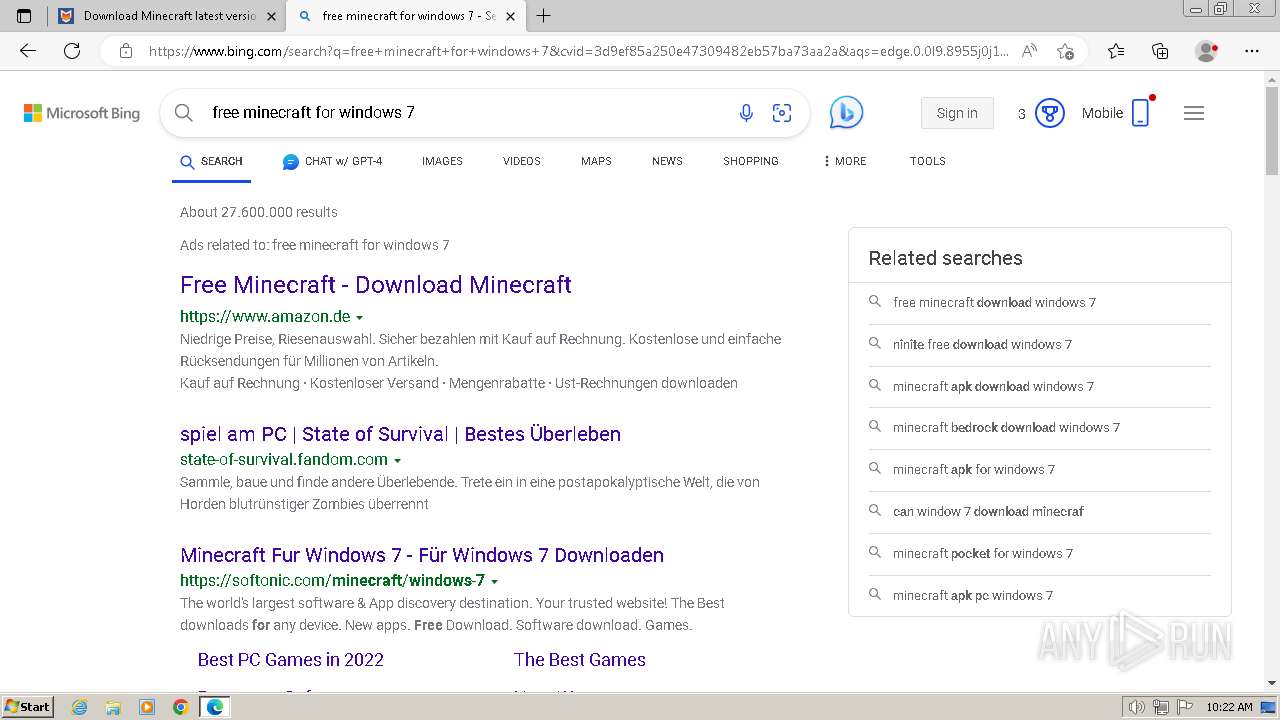Open Internet Explorer from taskbar
Viewport: 1280px width, 720px height.
pyautogui.click(x=80, y=707)
